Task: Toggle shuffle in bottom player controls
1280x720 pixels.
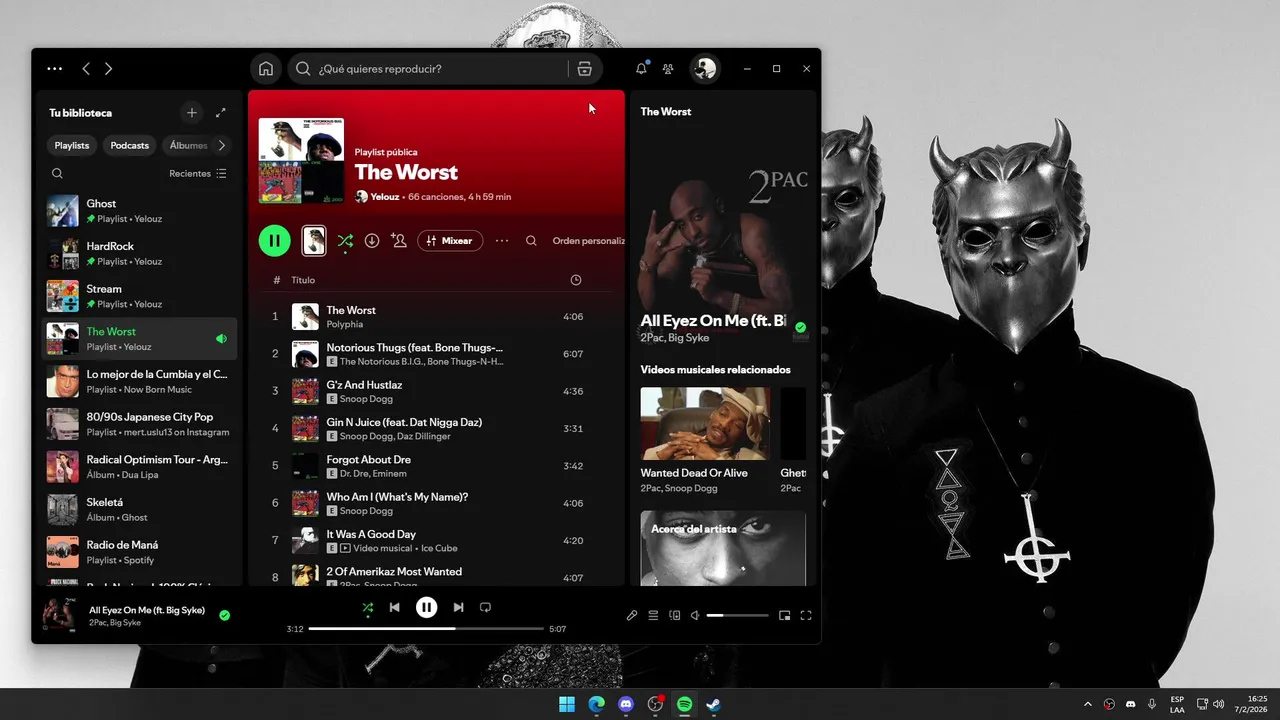Action: point(367,607)
